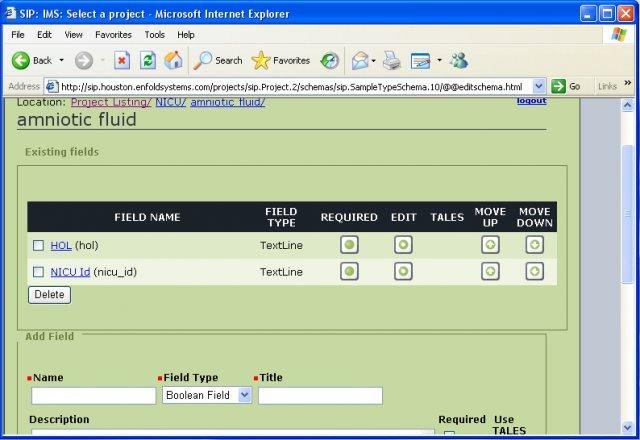The height and width of the screenshot is (440, 640).
Task: Go to the Home page
Action: click(x=173, y=61)
